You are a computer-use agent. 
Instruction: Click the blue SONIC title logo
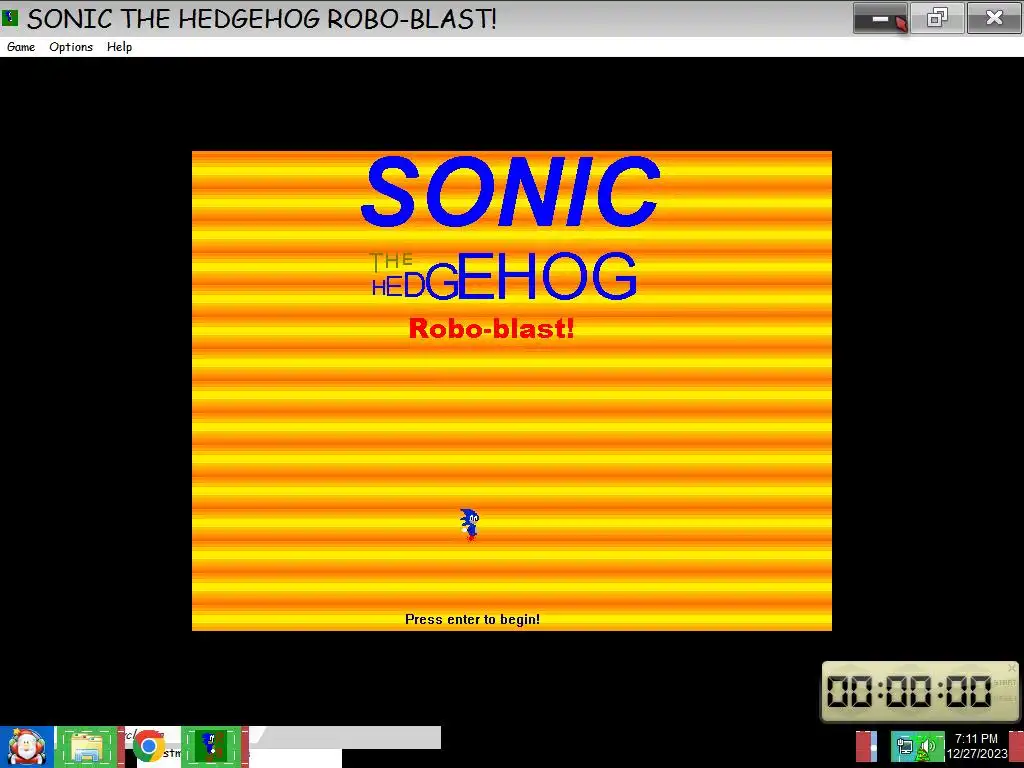[510, 191]
